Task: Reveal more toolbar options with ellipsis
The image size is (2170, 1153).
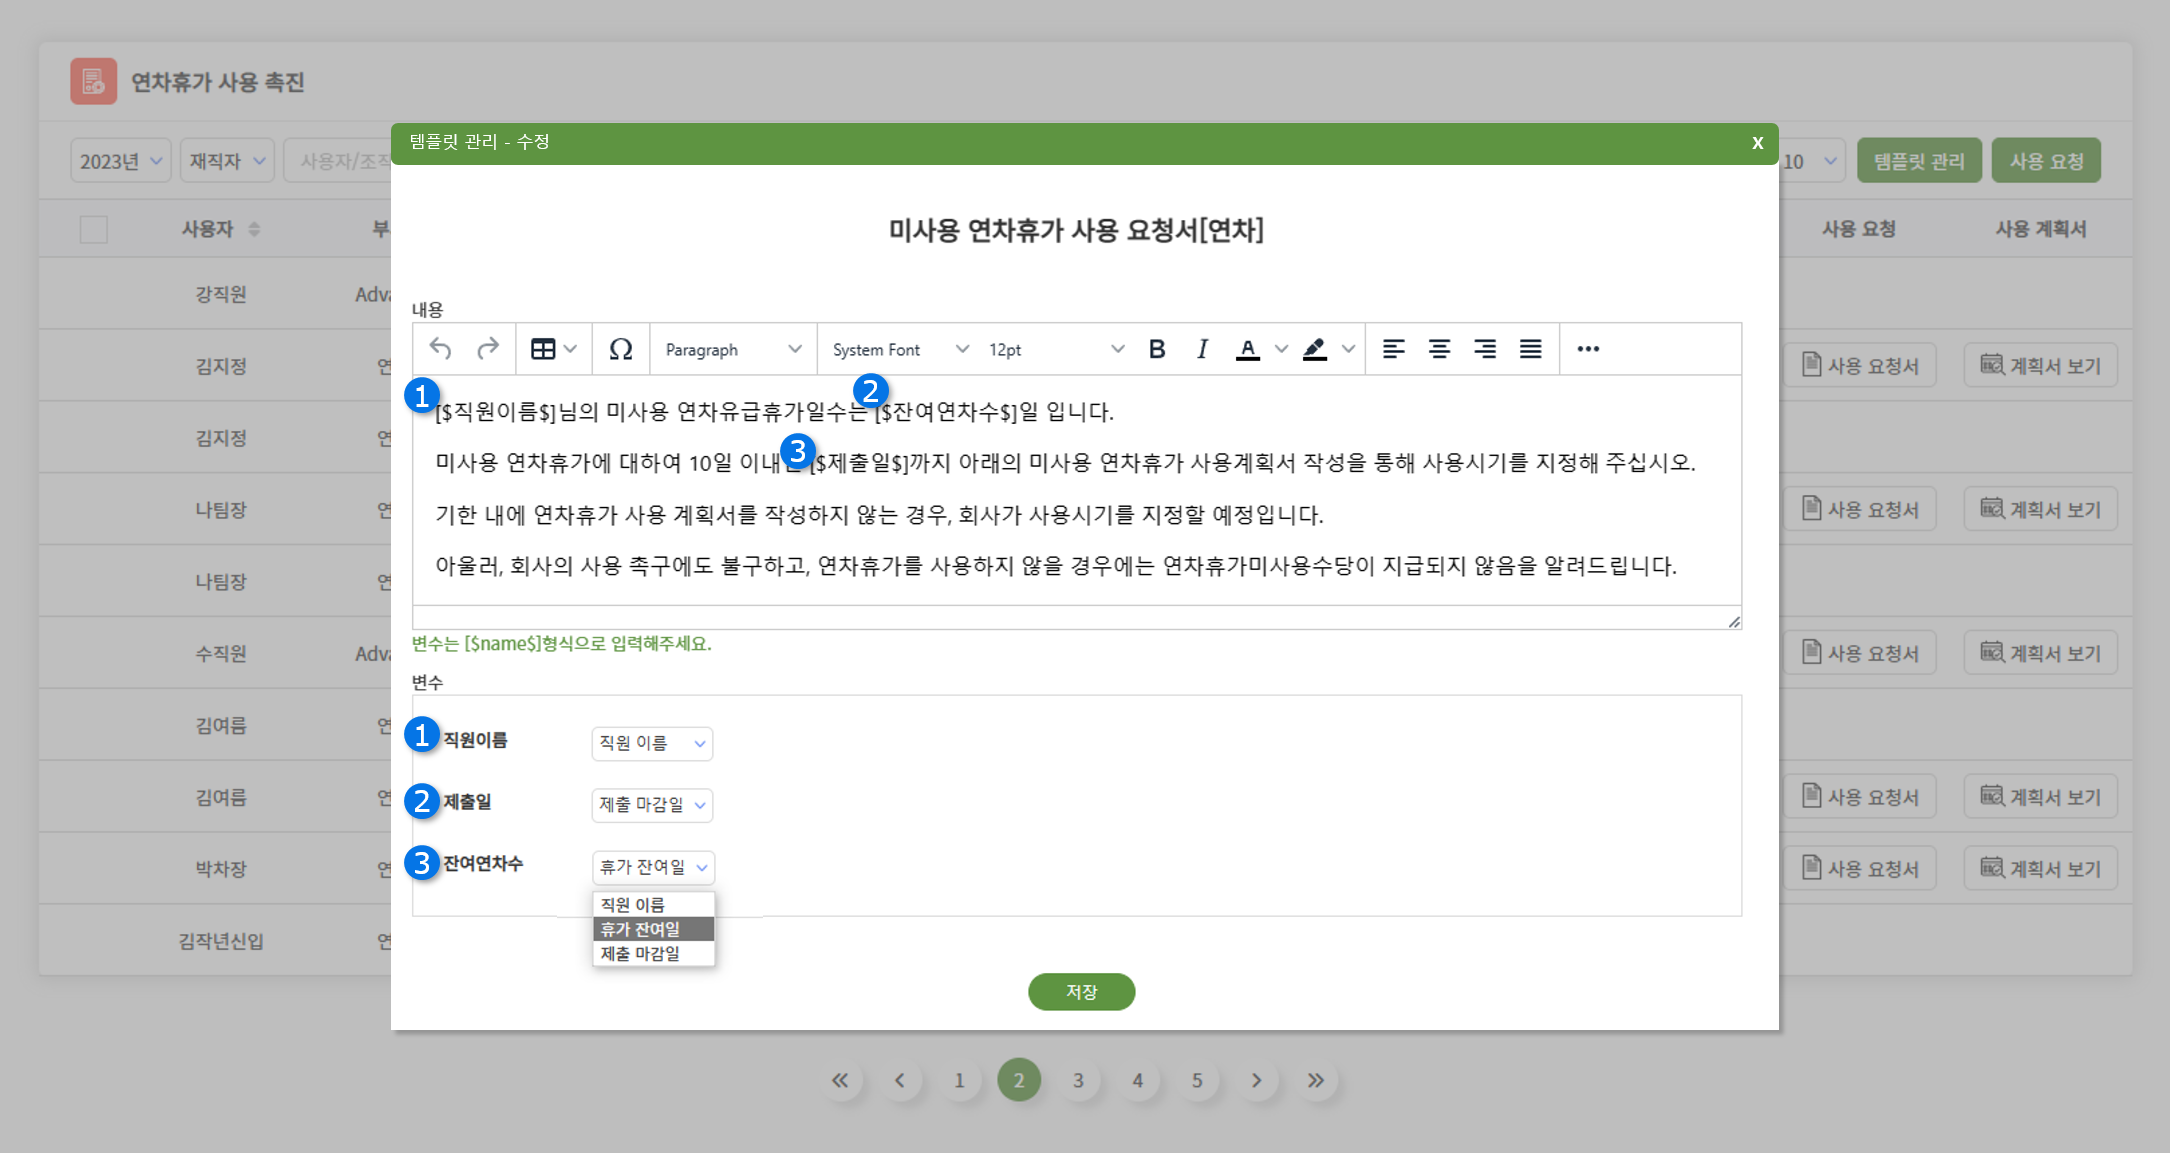Action: (1588, 349)
